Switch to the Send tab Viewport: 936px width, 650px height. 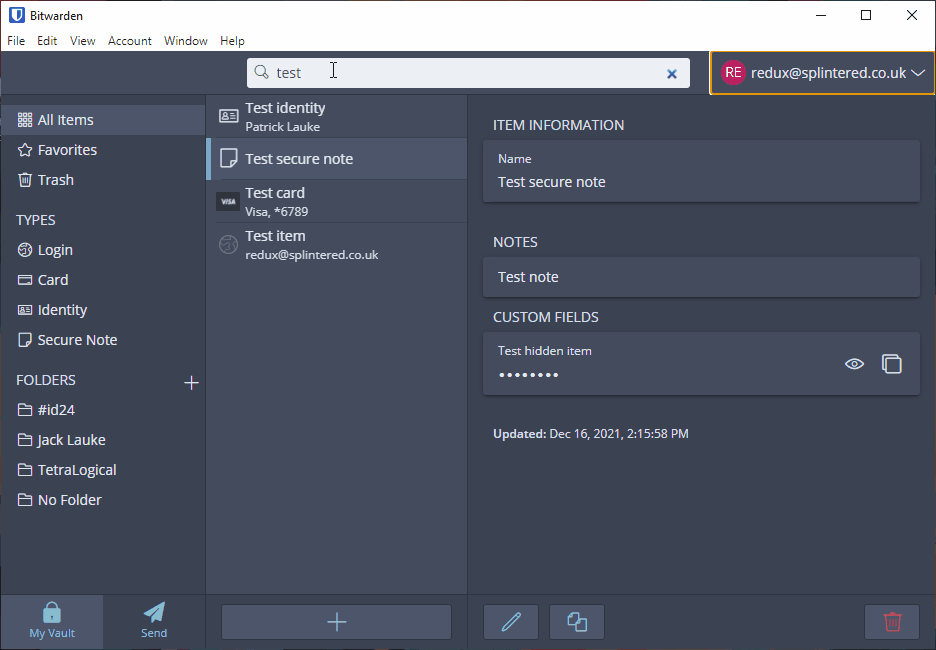(154, 621)
